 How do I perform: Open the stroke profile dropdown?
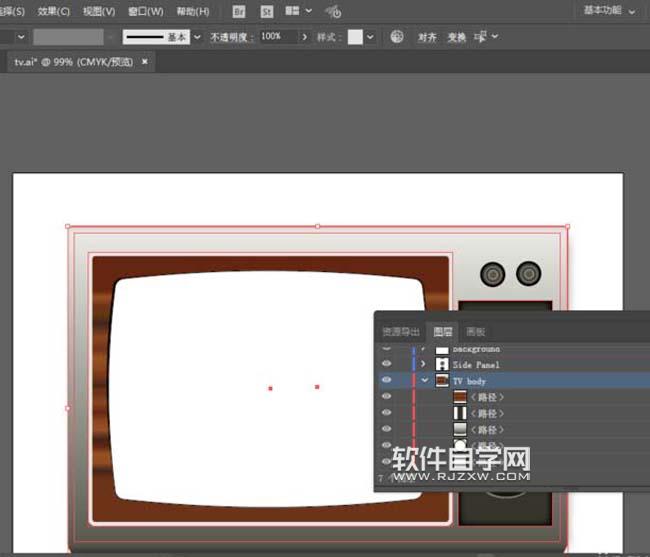pos(197,37)
